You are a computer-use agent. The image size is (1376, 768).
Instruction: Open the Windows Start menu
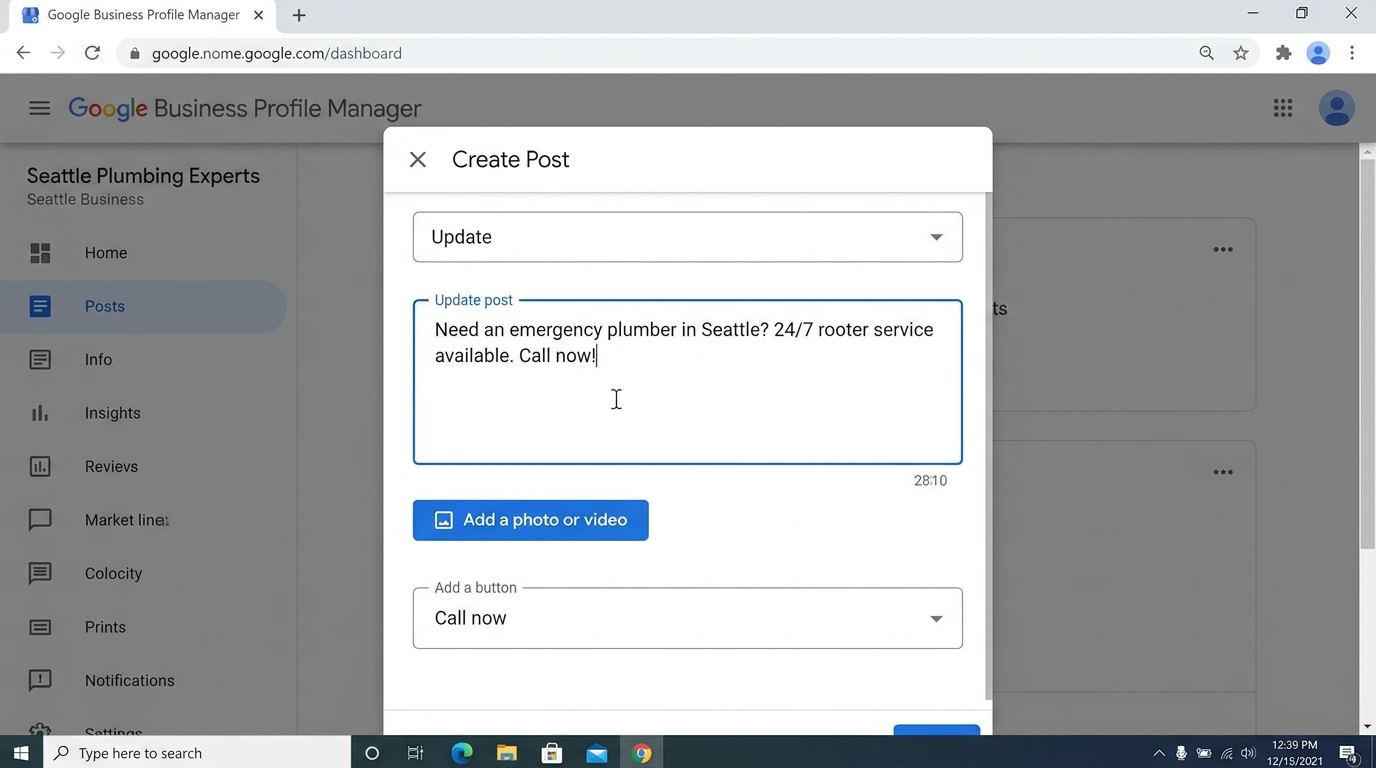(x=21, y=753)
